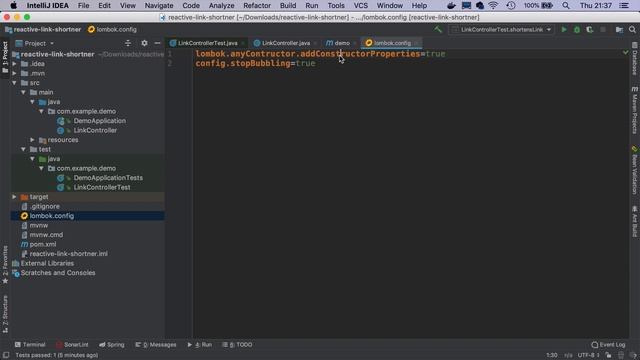This screenshot has height=360, width=640.
Task: Switch to LinkControllerTest.java tab
Action: pos(207,43)
